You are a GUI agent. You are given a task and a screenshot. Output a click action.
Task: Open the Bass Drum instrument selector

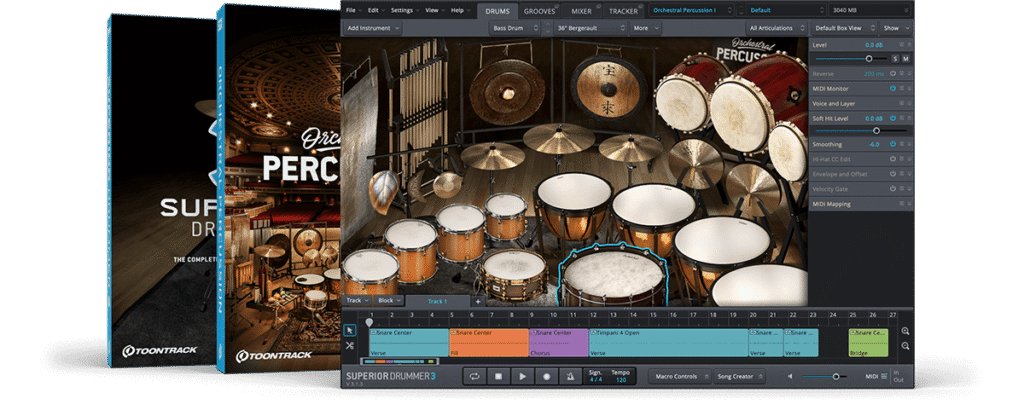coord(515,28)
